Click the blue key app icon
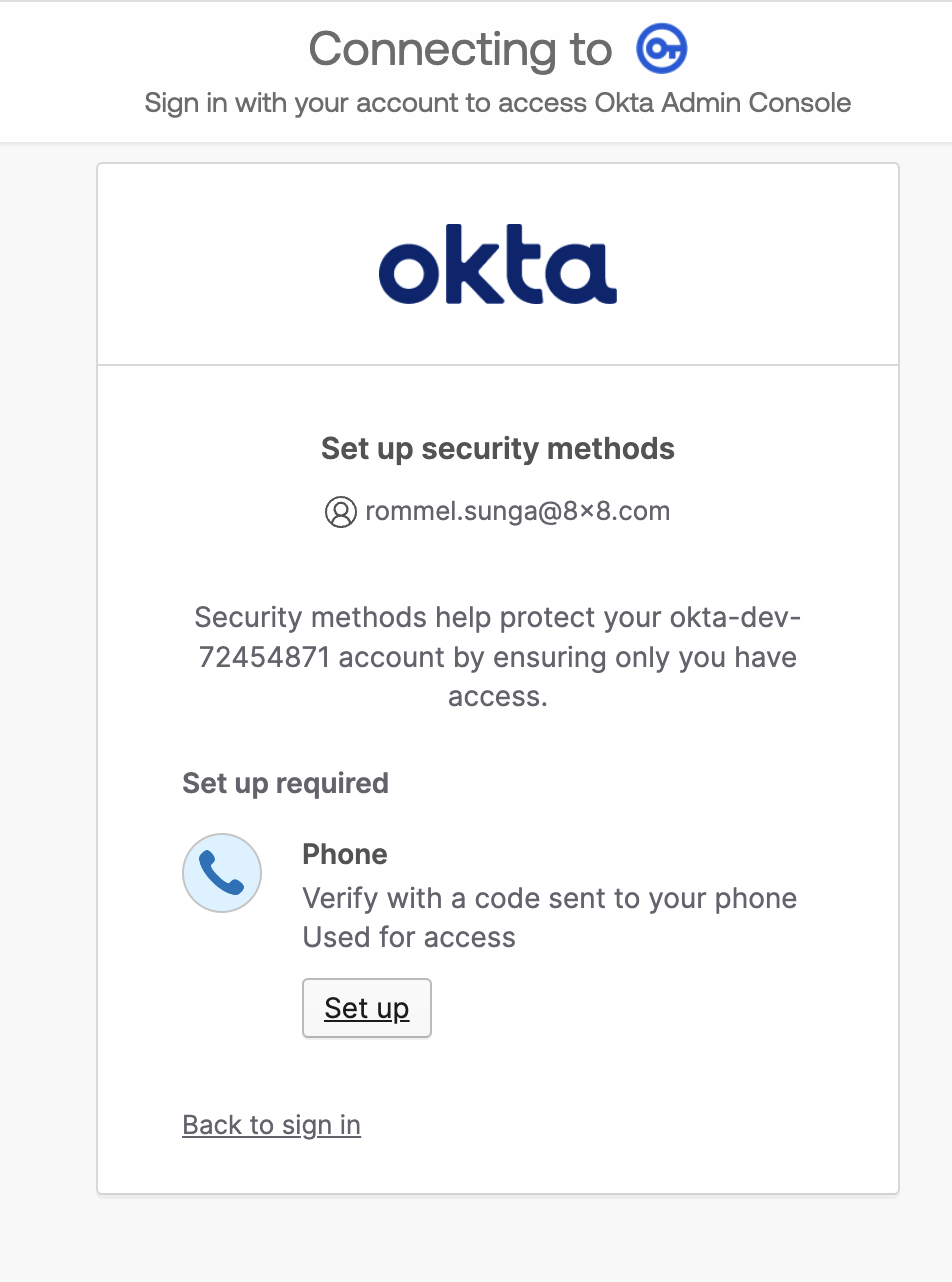Screen dimensions: 952x1282 pyautogui.click(x=662, y=49)
